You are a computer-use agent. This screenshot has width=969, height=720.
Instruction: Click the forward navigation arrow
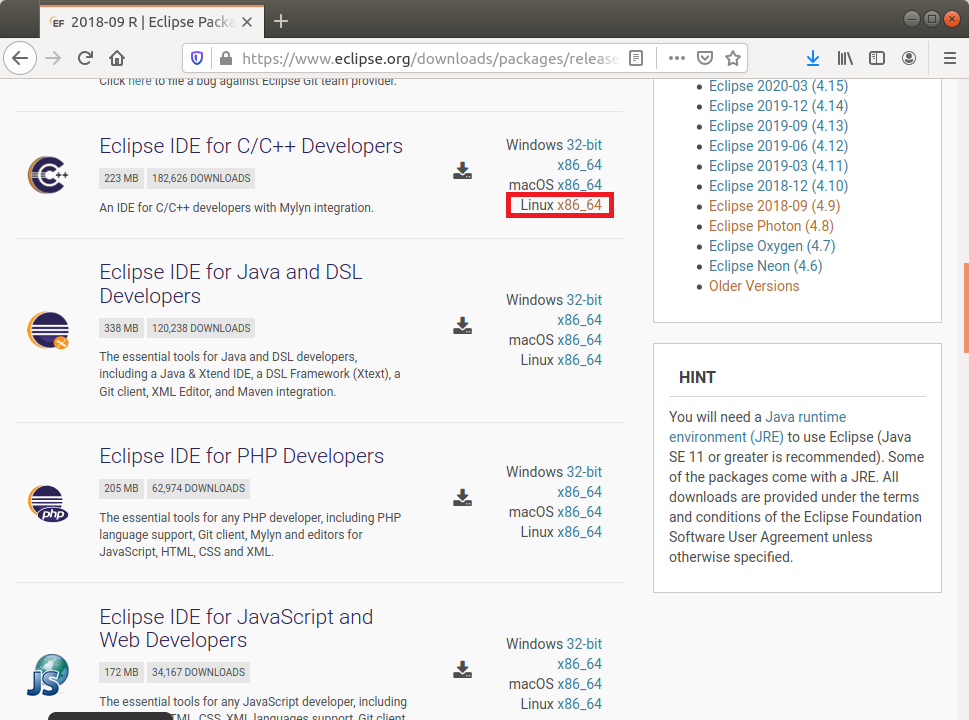53,58
